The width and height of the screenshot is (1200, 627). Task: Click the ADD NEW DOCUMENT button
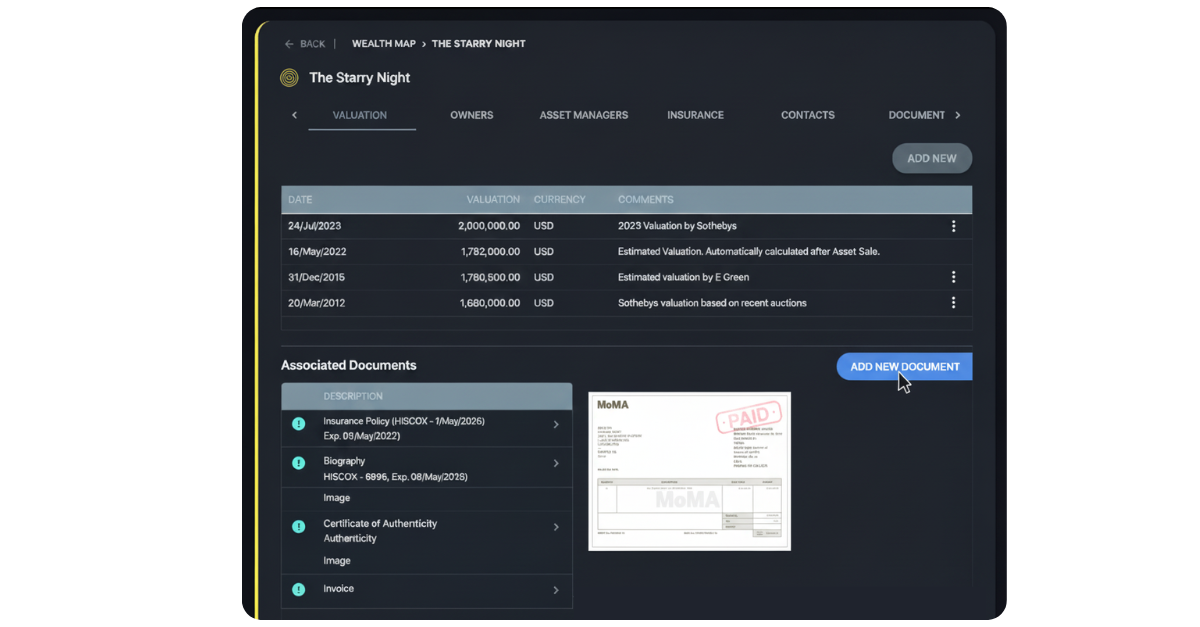coord(903,366)
